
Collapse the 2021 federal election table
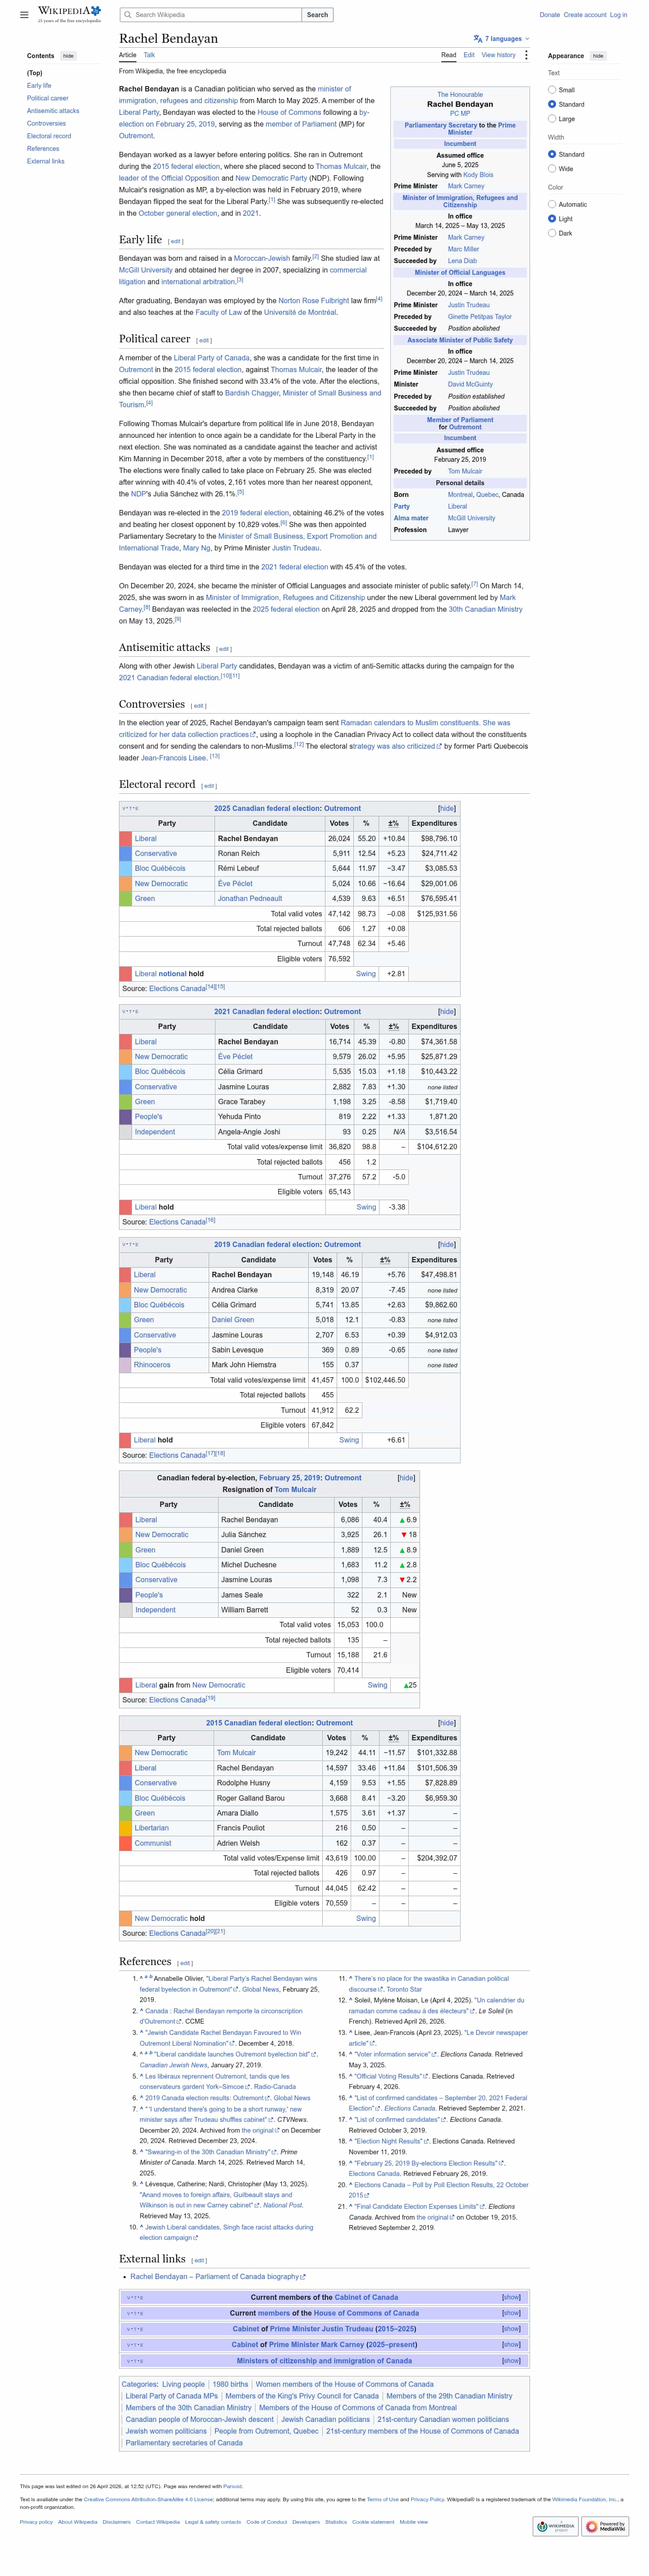click(x=447, y=1011)
